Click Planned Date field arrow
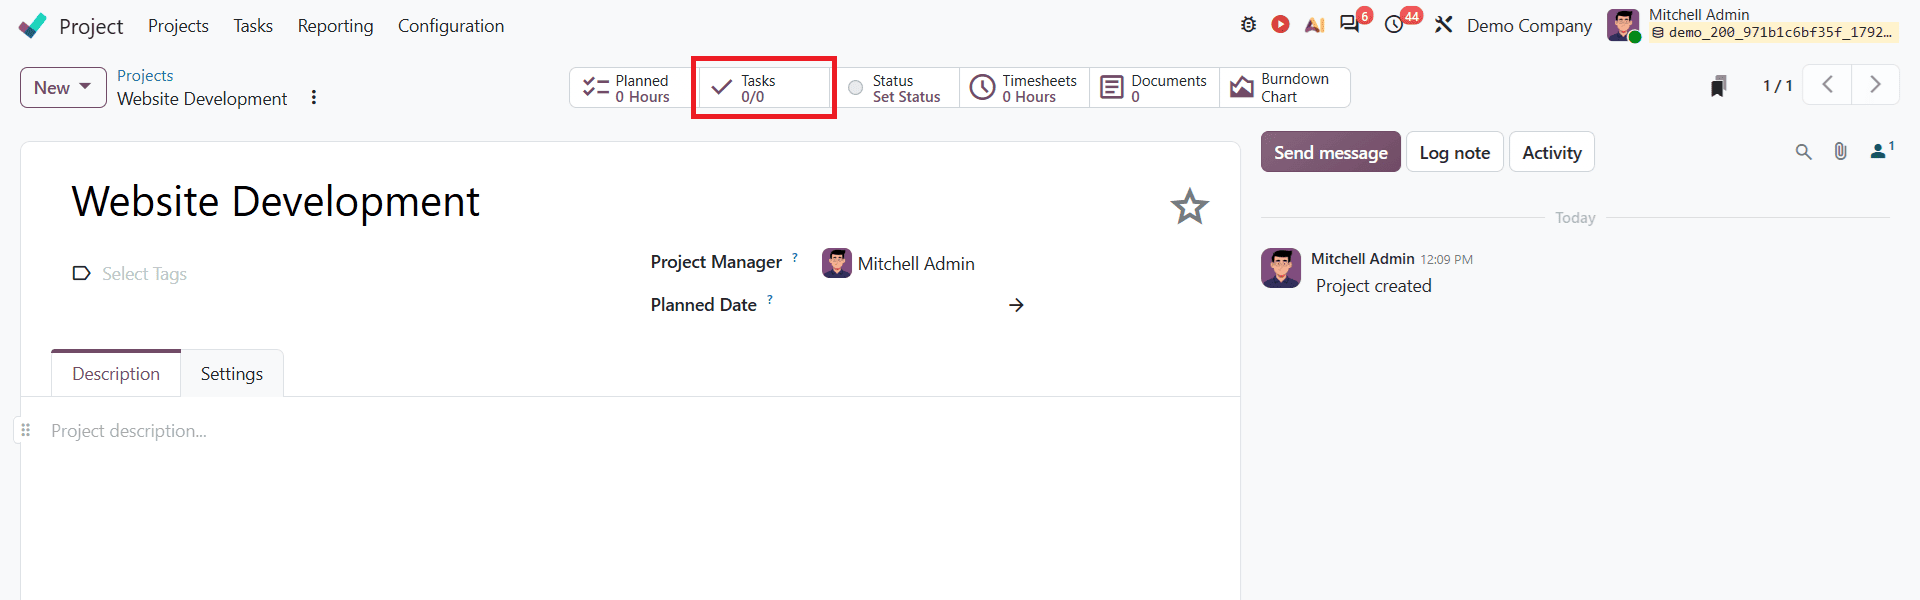1920x600 pixels. coord(1016,305)
